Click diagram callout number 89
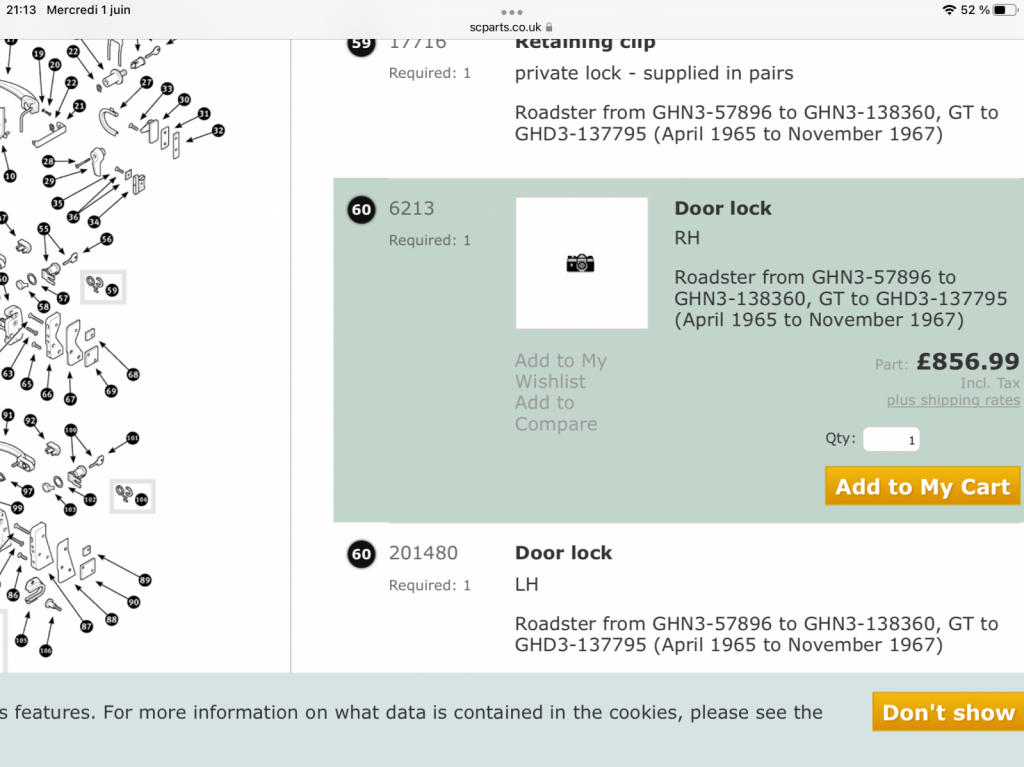1024x767 pixels. click(x=144, y=579)
